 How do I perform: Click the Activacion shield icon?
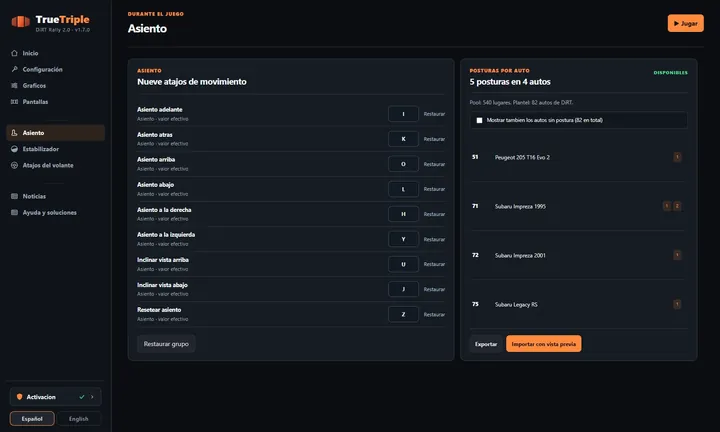click(19, 397)
